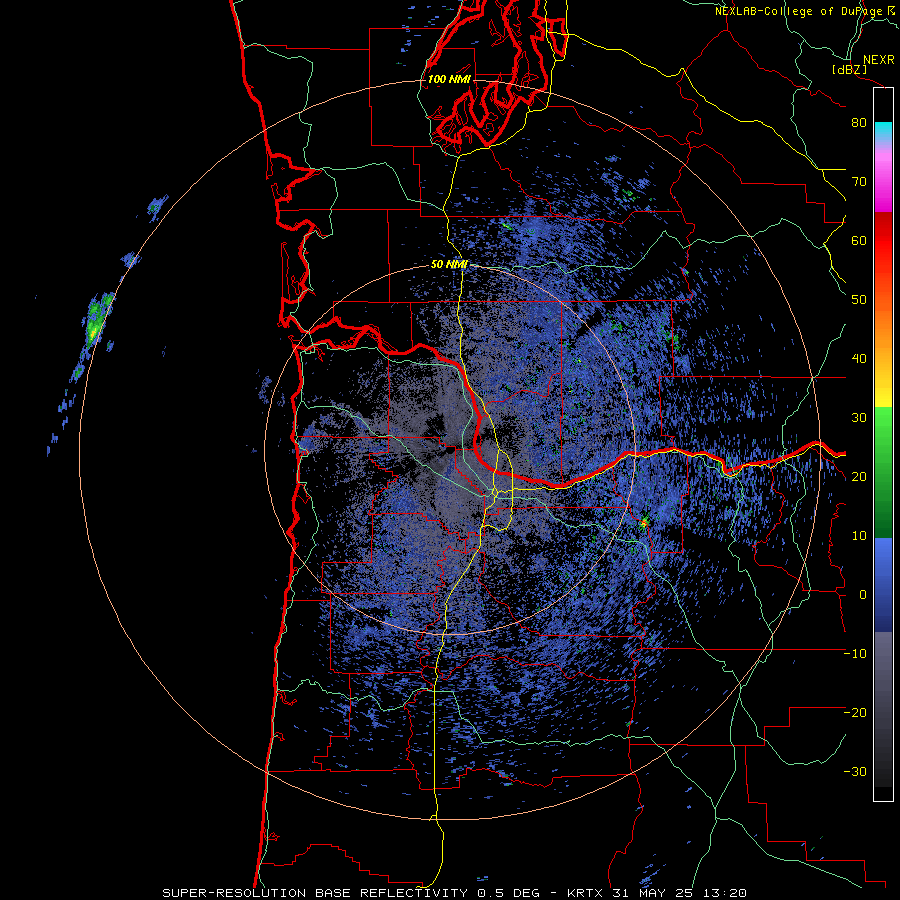This screenshot has width=900, height=900.
Task: Click the cyan top segment of color bar
Action: [x=883, y=133]
